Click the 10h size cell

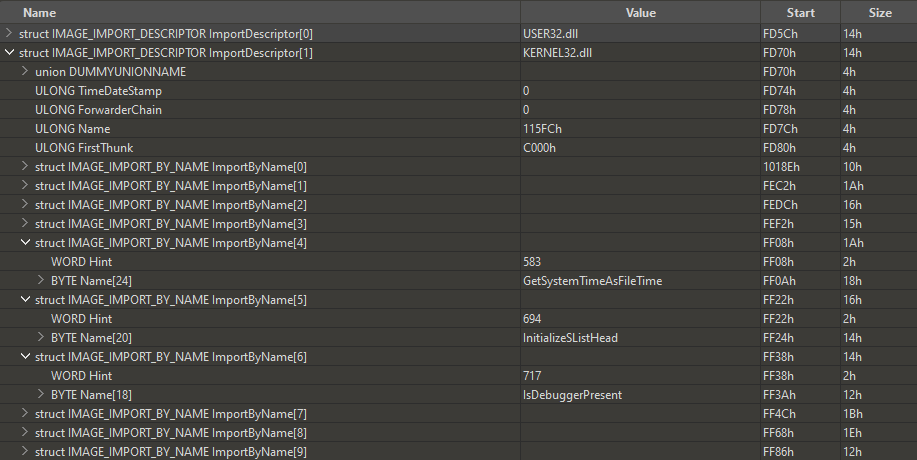pos(878,167)
